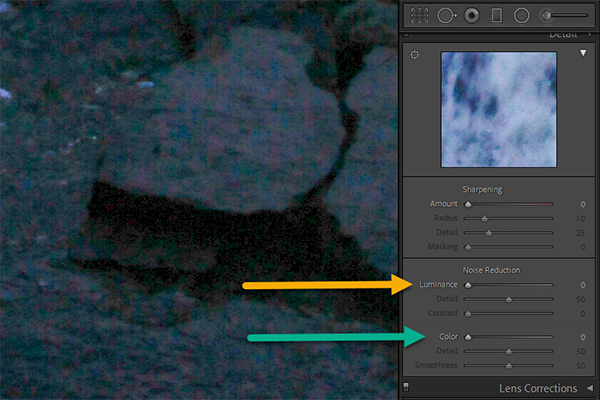Toggle the Lens Corrections panel switch
The height and width of the screenshot is (400, 600).
click(x=405, y=388)
